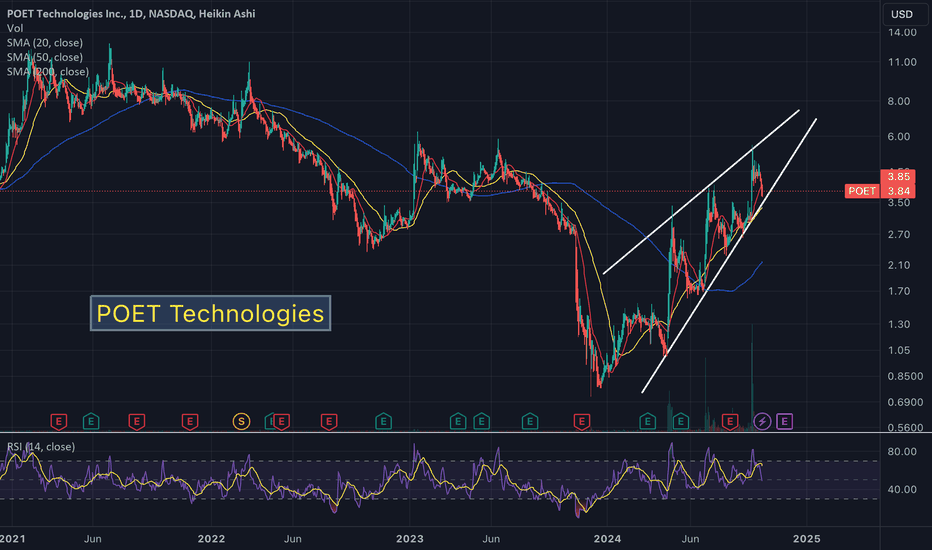This screenshot has height=550, width=932.
Task: Click the 2.10 price axis label
Action: point(899,265)
